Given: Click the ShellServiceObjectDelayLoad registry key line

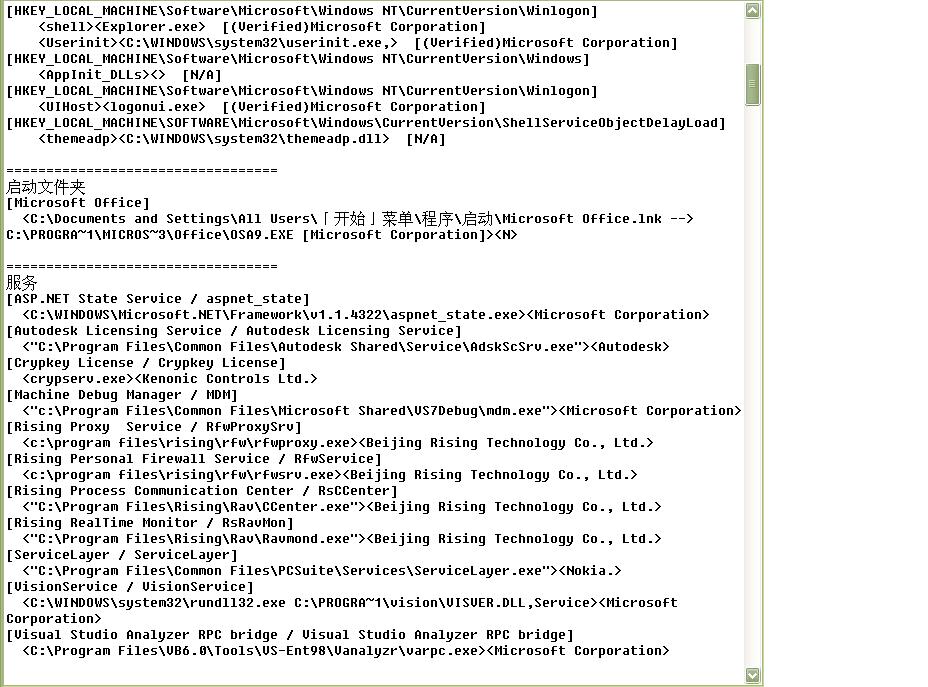Looking at the screenshot, I should 366,123.
